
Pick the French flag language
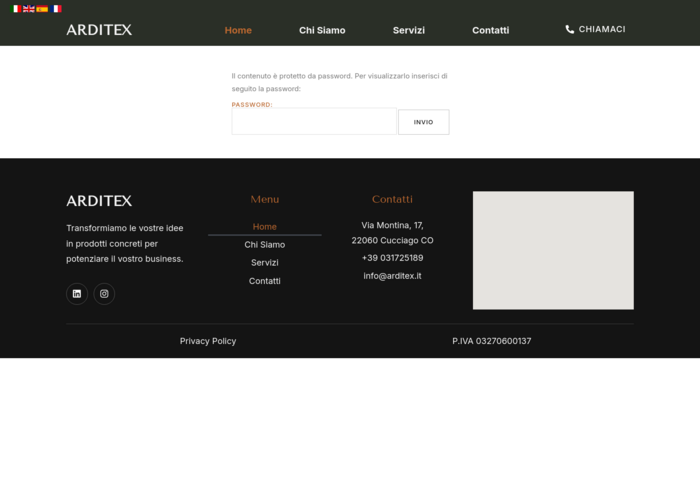tap(56, 9)
